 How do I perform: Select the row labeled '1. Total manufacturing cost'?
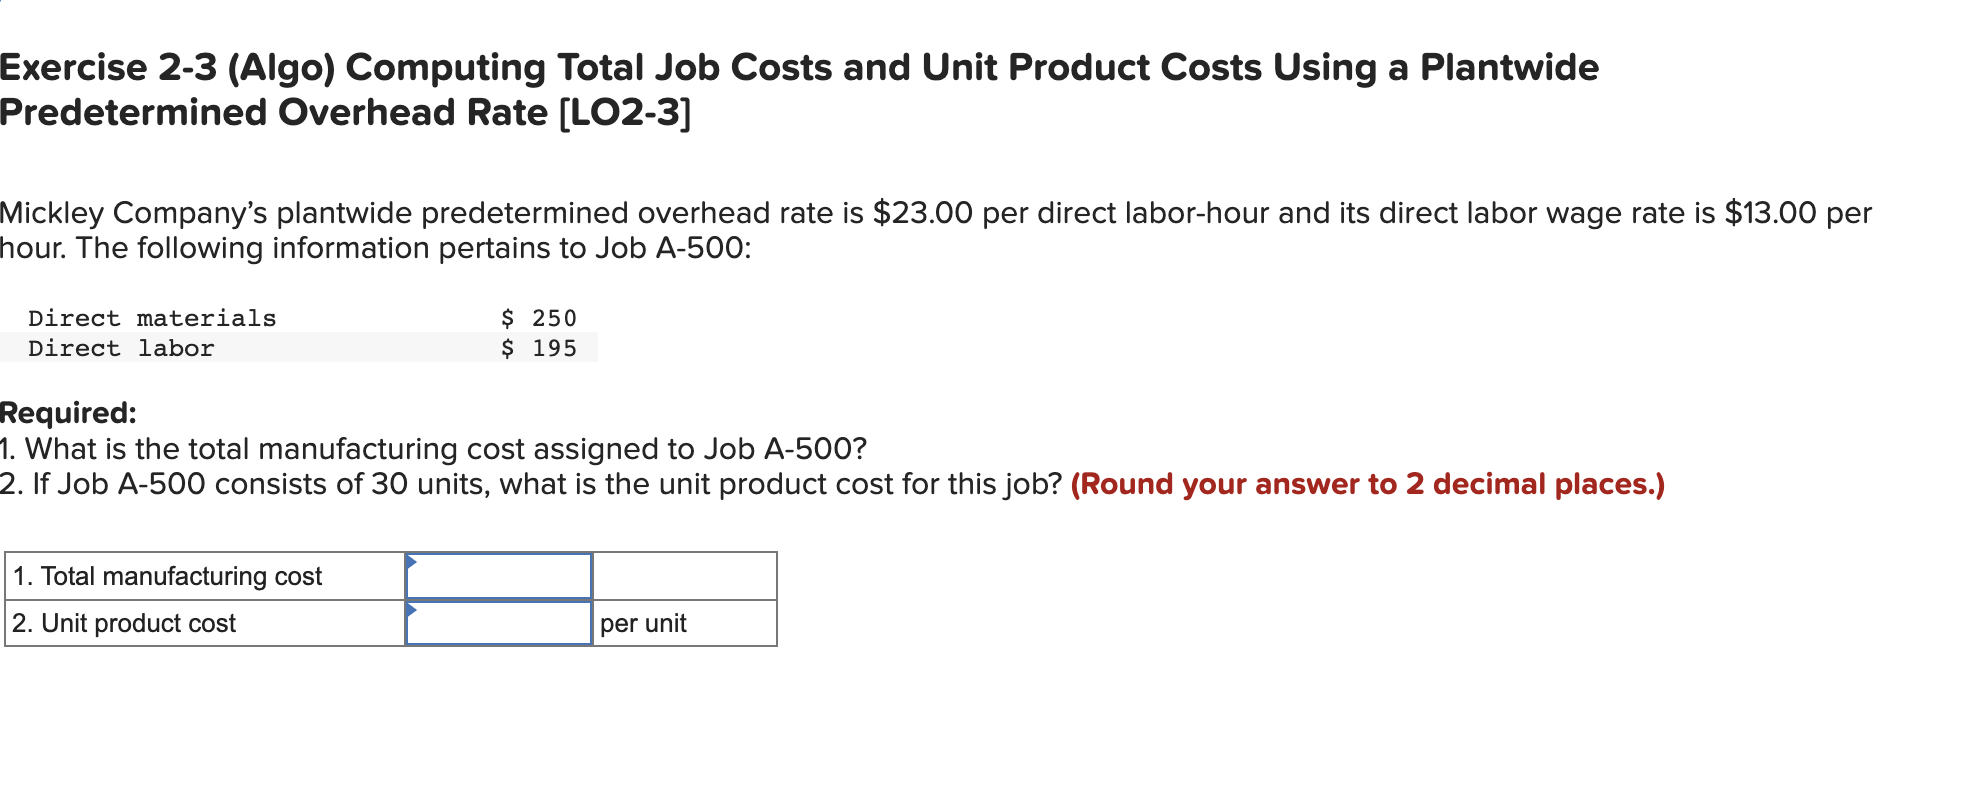pos(168,576)
